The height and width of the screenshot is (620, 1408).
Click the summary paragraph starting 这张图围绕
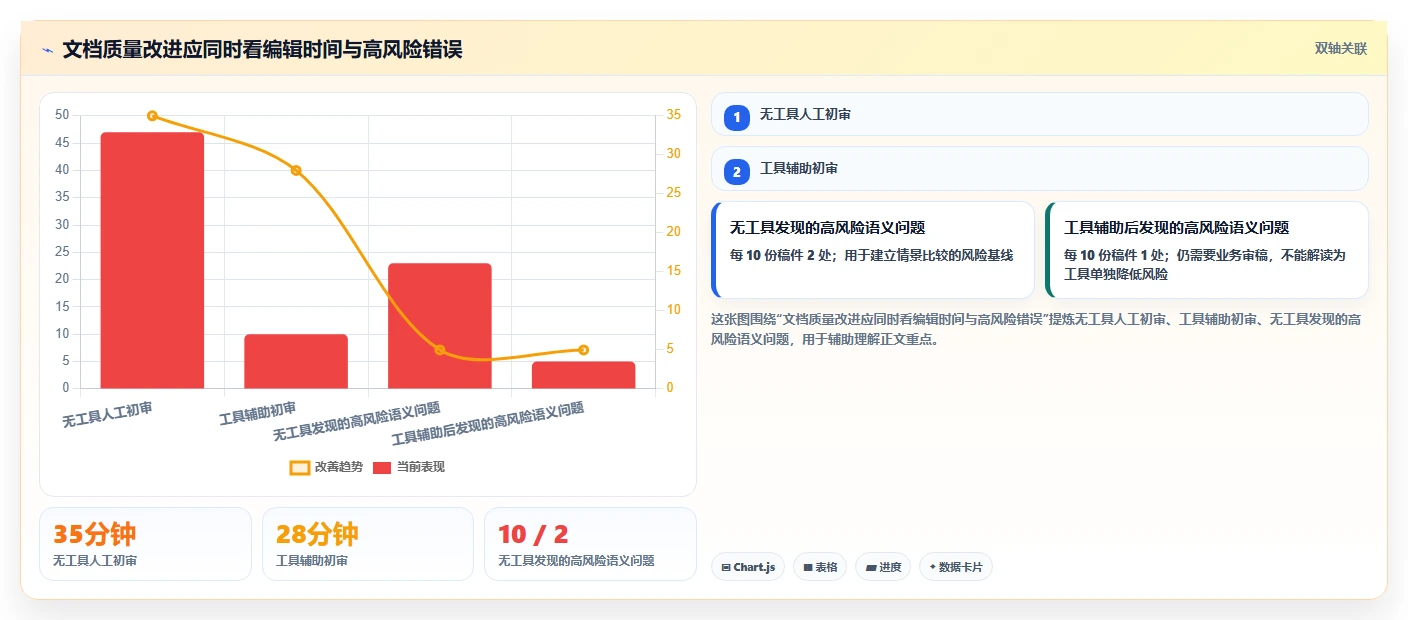[1035, 329]
